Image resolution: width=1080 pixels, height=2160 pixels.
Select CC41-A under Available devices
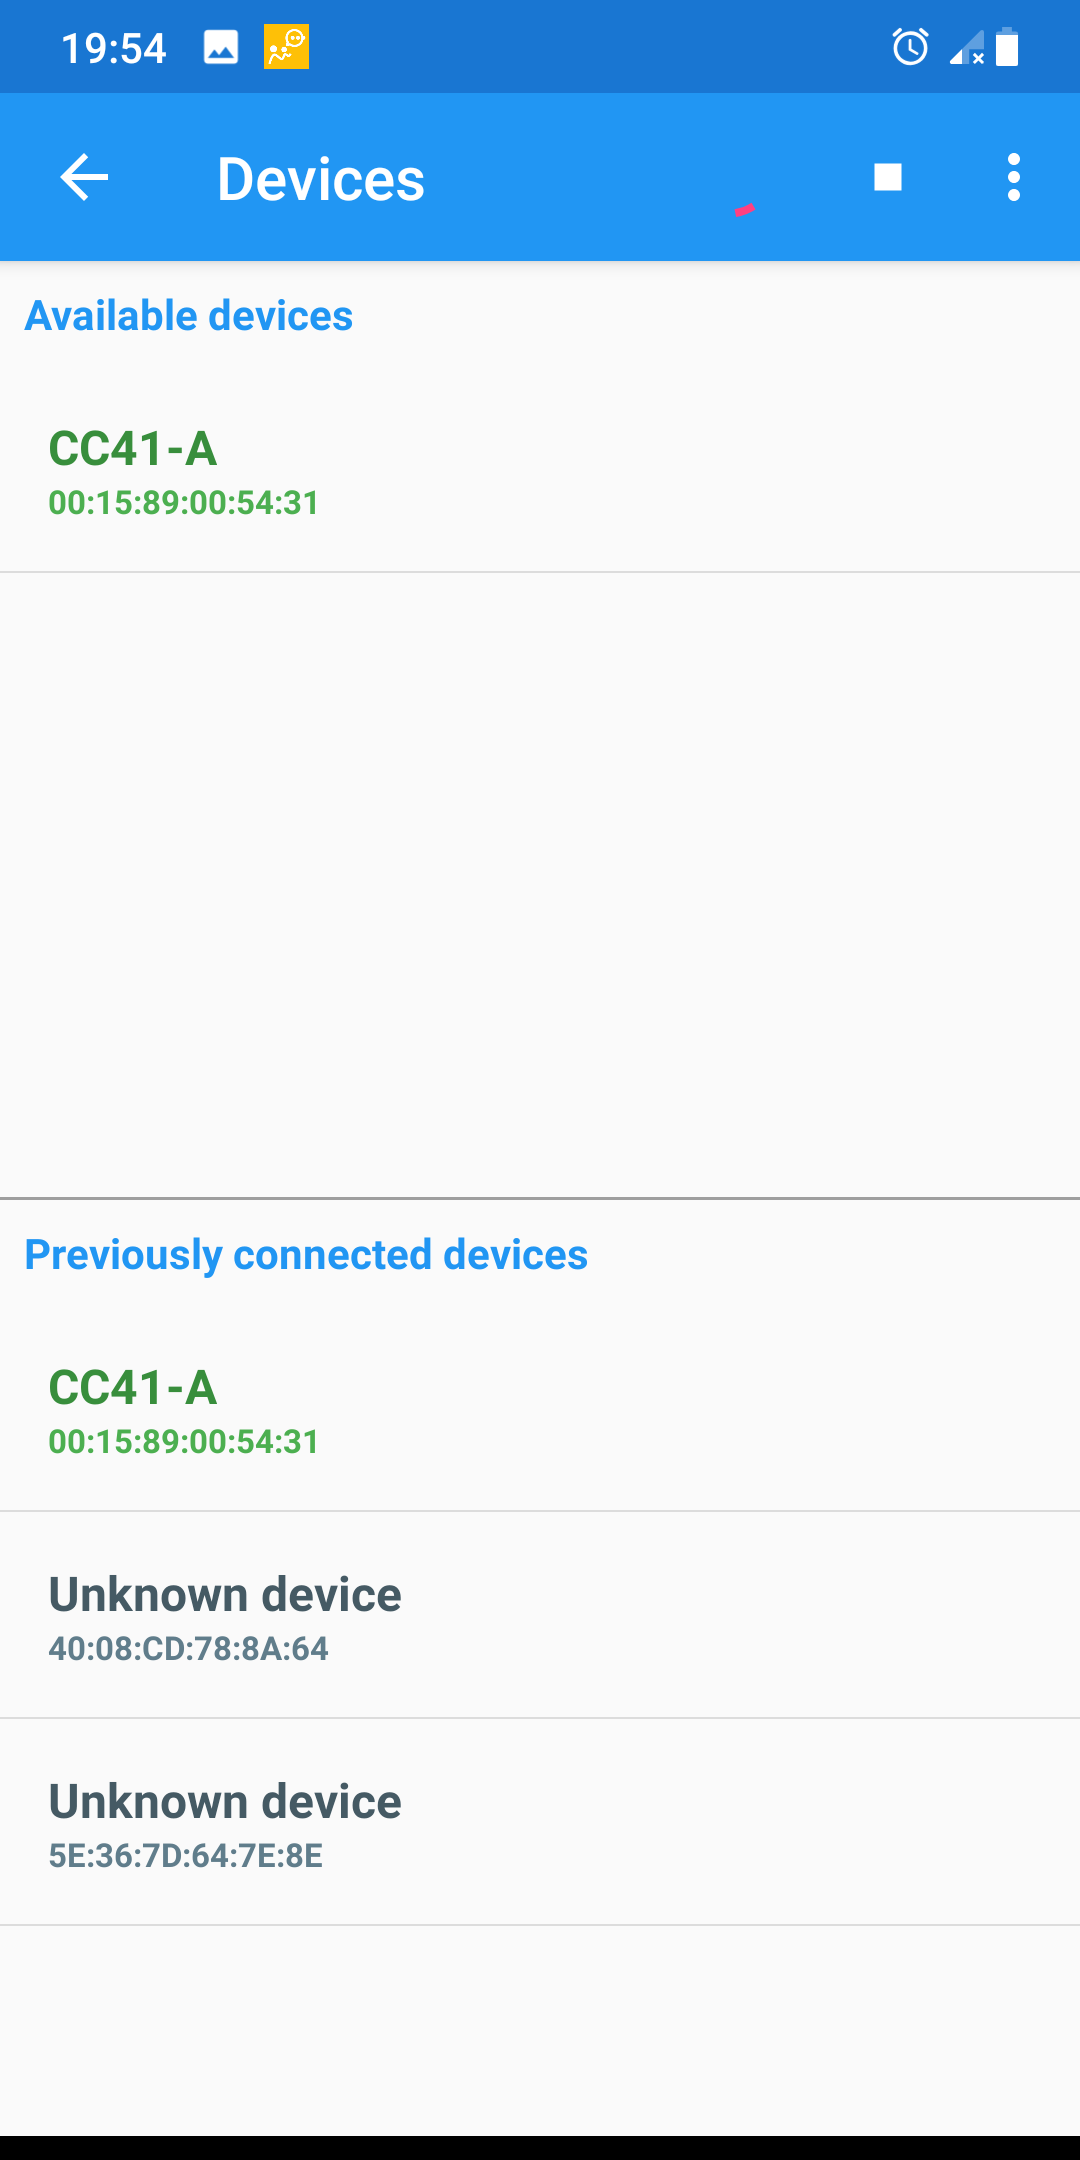540,470
